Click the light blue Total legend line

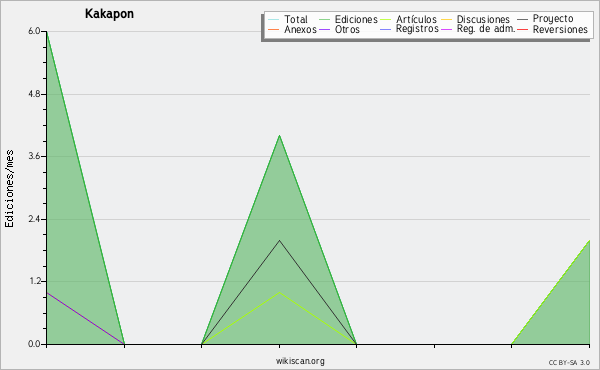(x=274, y=20)
